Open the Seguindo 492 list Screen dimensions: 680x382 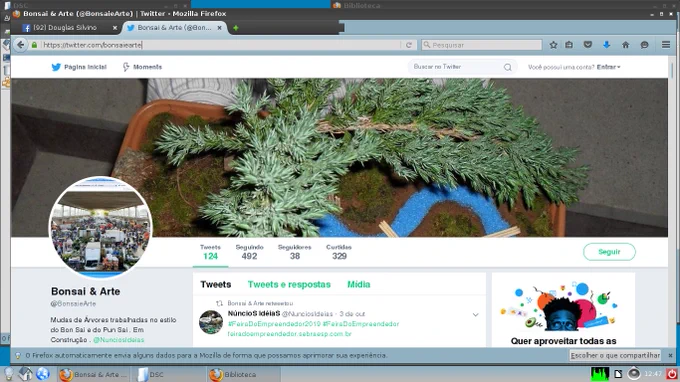click(249, 252)
